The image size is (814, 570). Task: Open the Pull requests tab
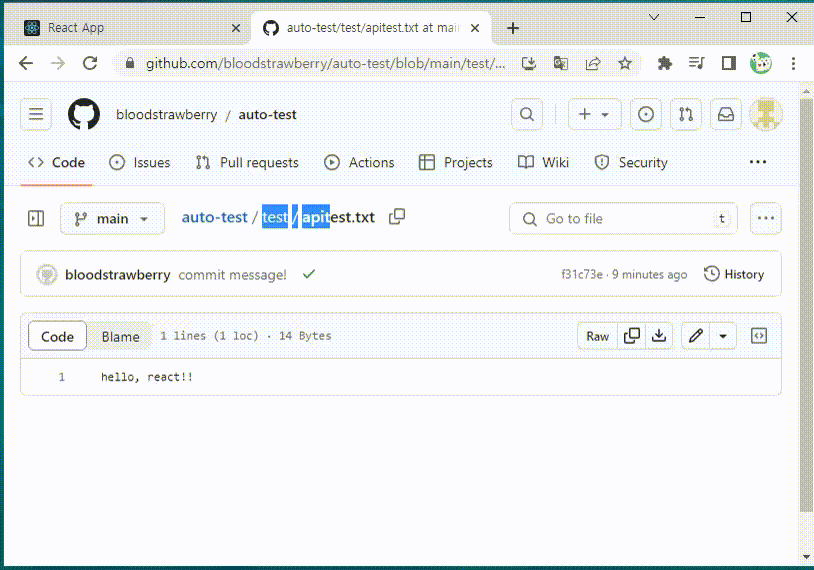coord(247,162)
